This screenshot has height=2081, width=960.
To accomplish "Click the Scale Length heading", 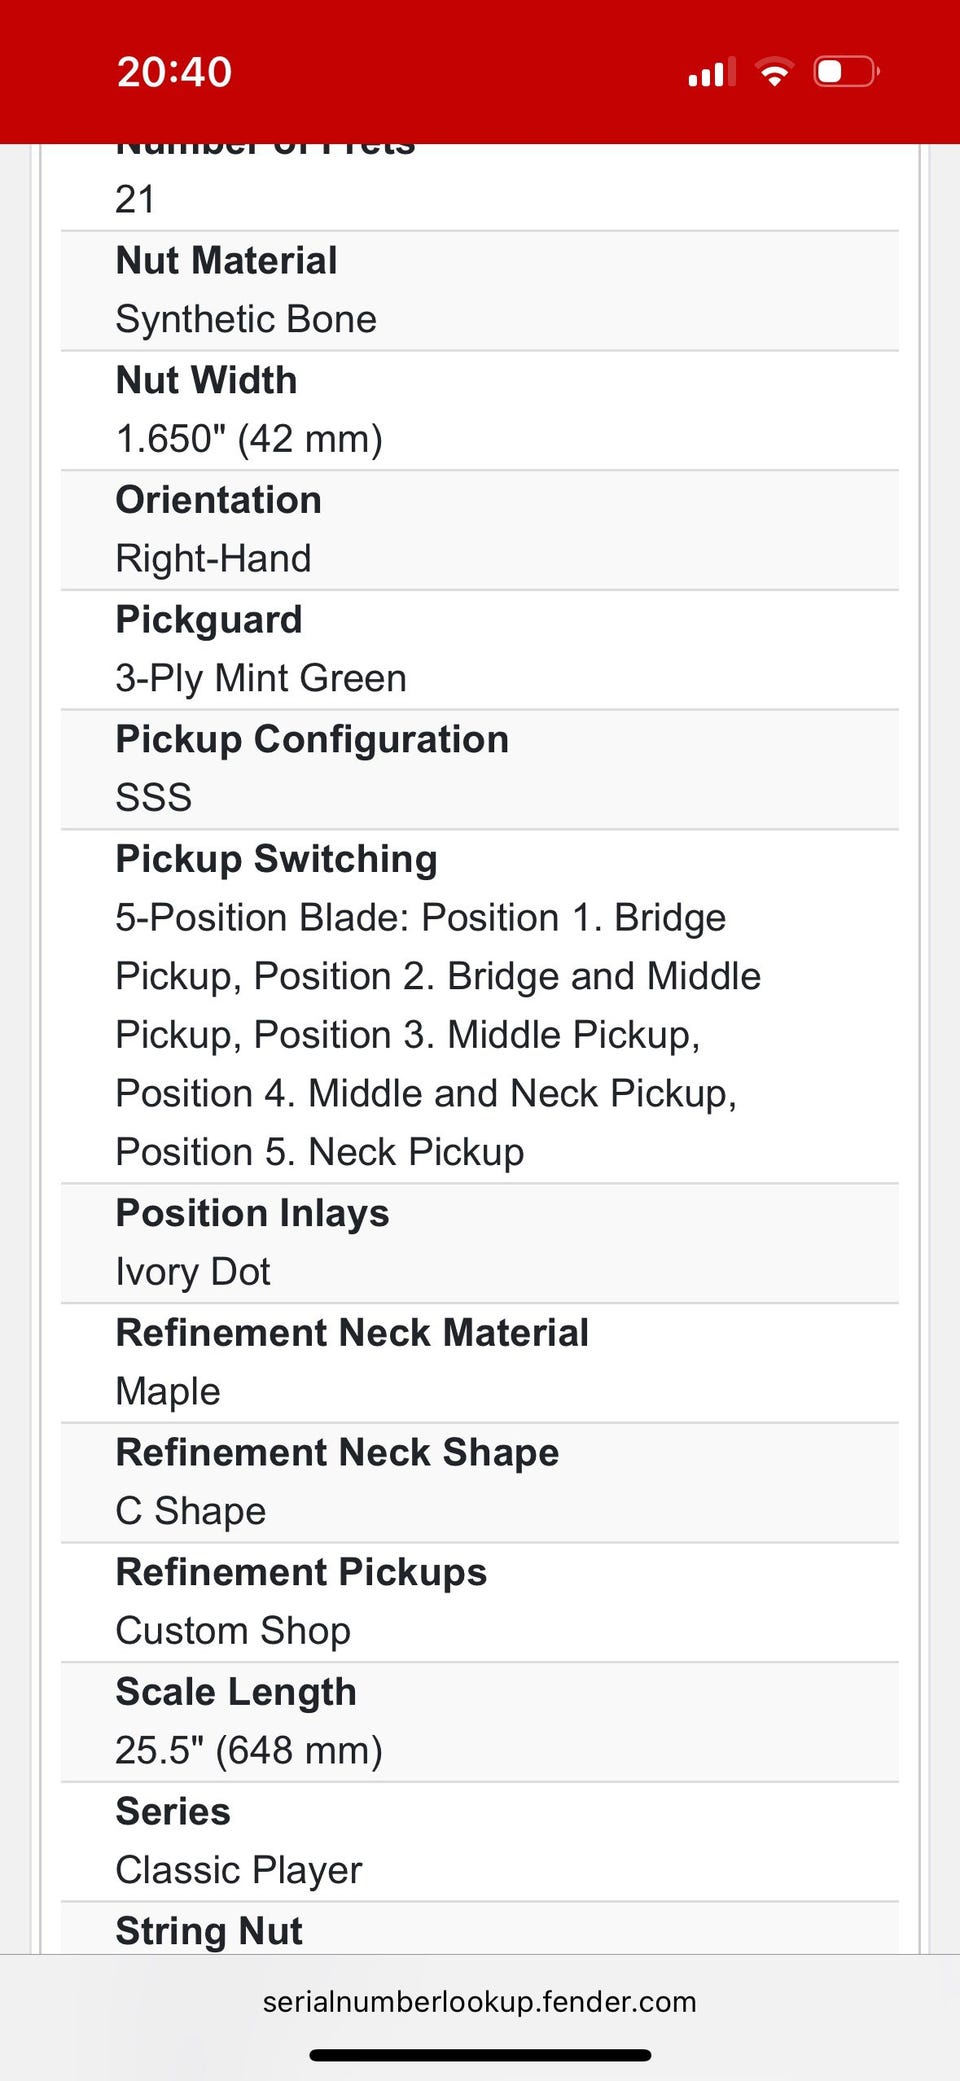I will [236, 1693].
